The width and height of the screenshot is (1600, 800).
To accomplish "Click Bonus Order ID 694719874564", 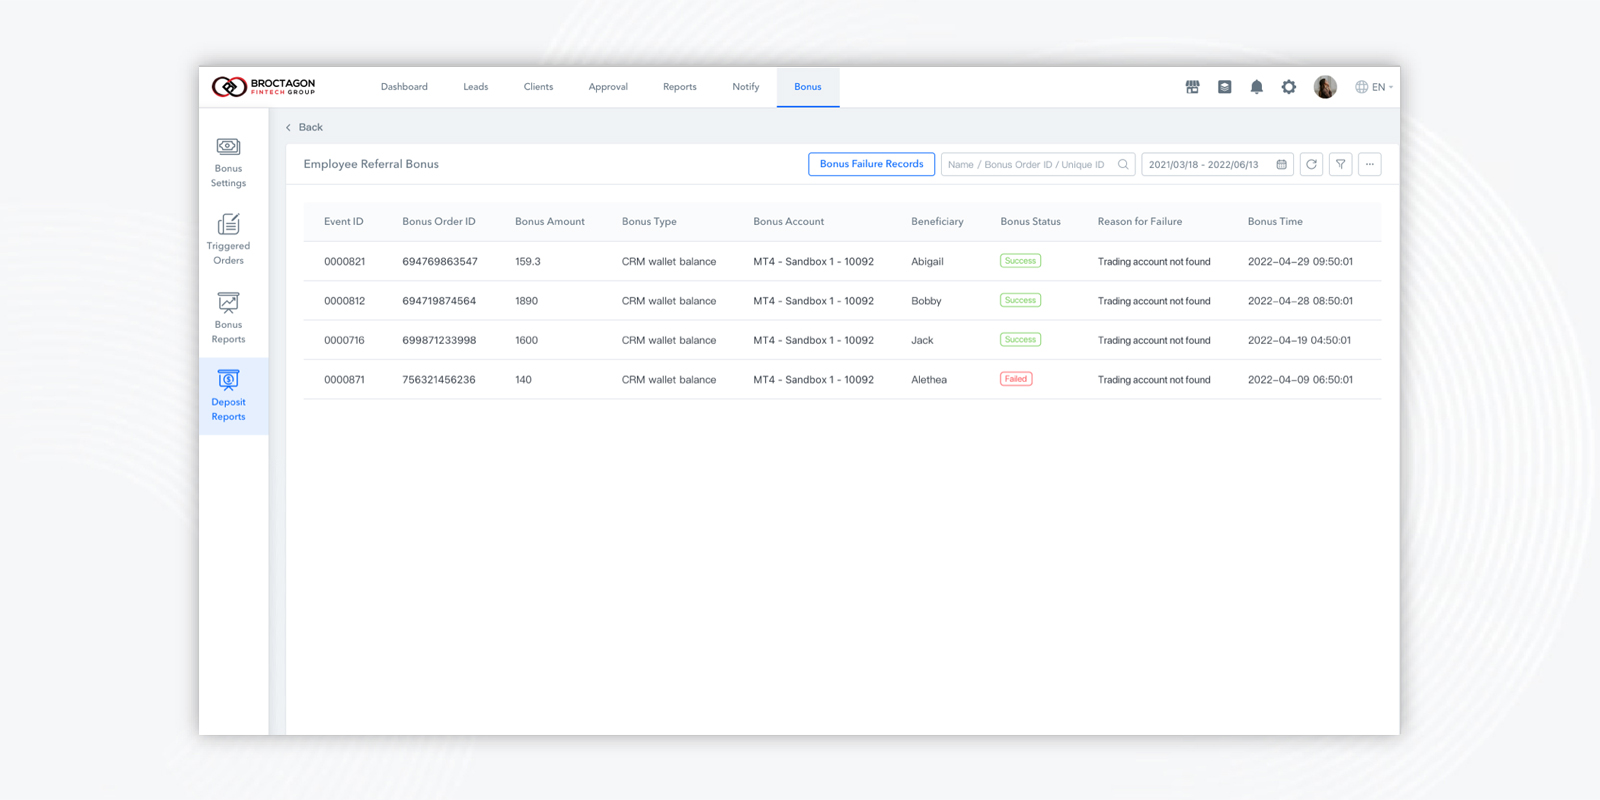I will tap(439, 301).
